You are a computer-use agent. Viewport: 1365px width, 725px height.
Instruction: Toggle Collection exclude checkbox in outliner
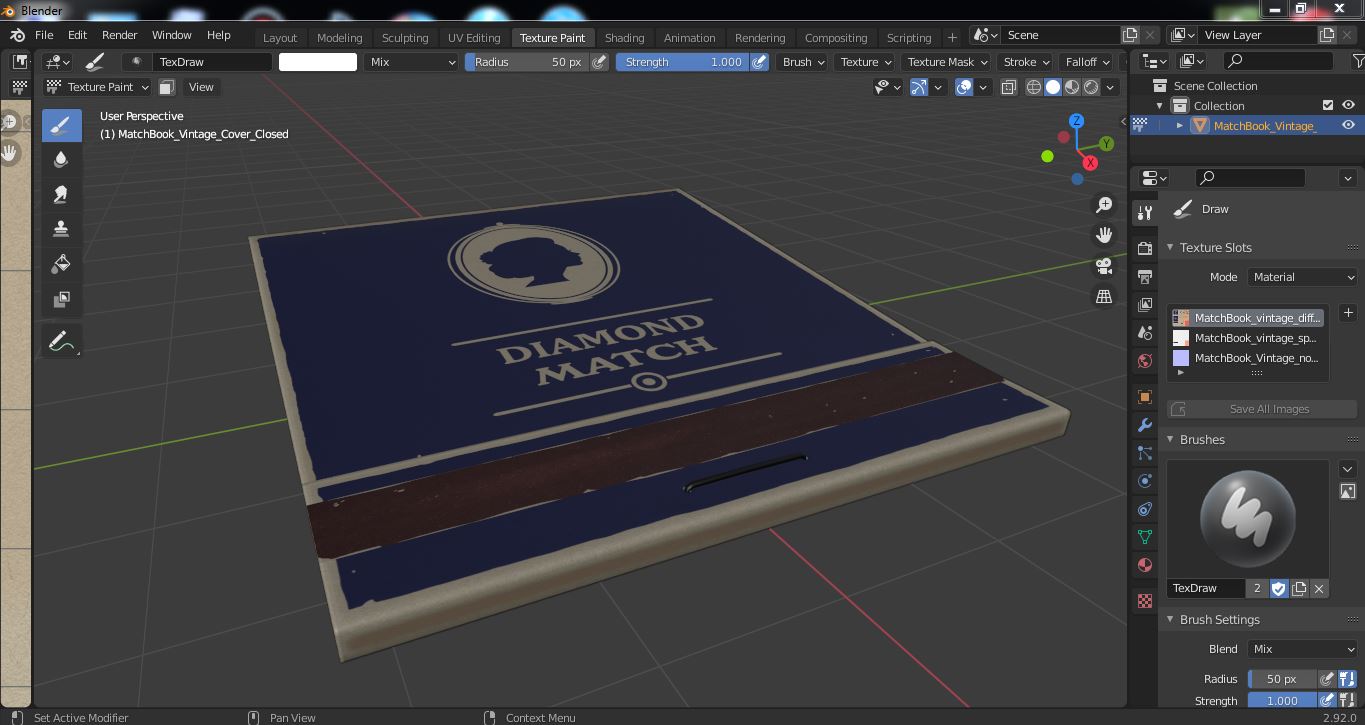pyautogui.click(x=1328, y=105)
